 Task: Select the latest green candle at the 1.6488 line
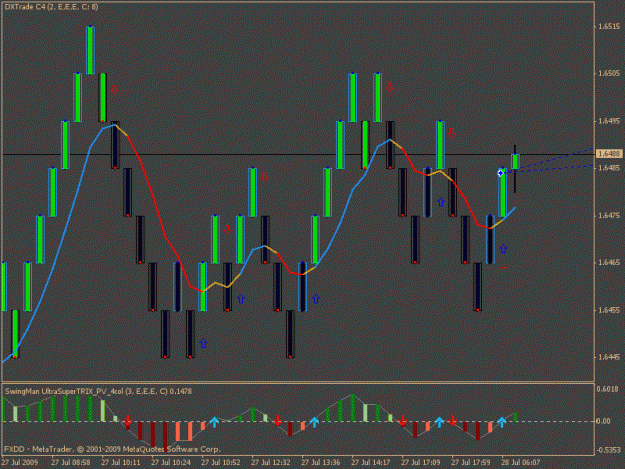point(515,162)
